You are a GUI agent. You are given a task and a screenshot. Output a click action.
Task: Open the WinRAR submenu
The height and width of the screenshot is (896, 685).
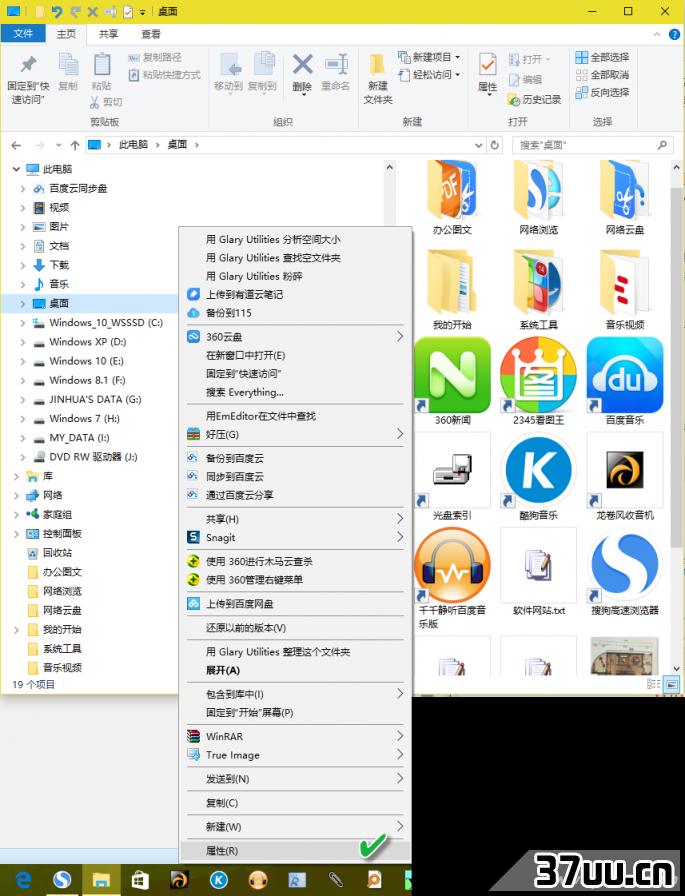[x=295, y=737]
